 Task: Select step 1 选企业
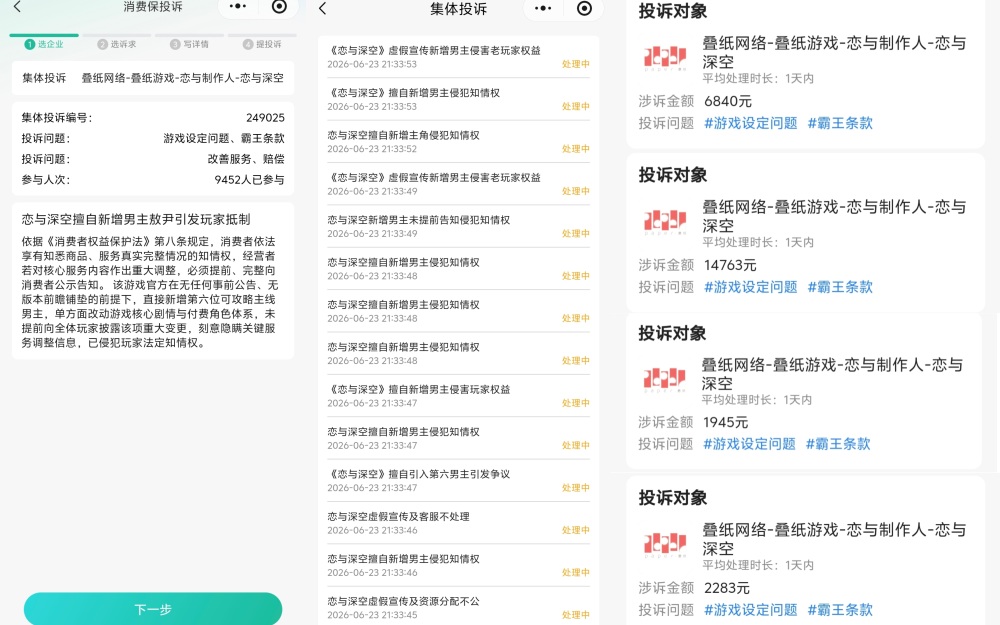pyautogui.click(x=44, y=44)
